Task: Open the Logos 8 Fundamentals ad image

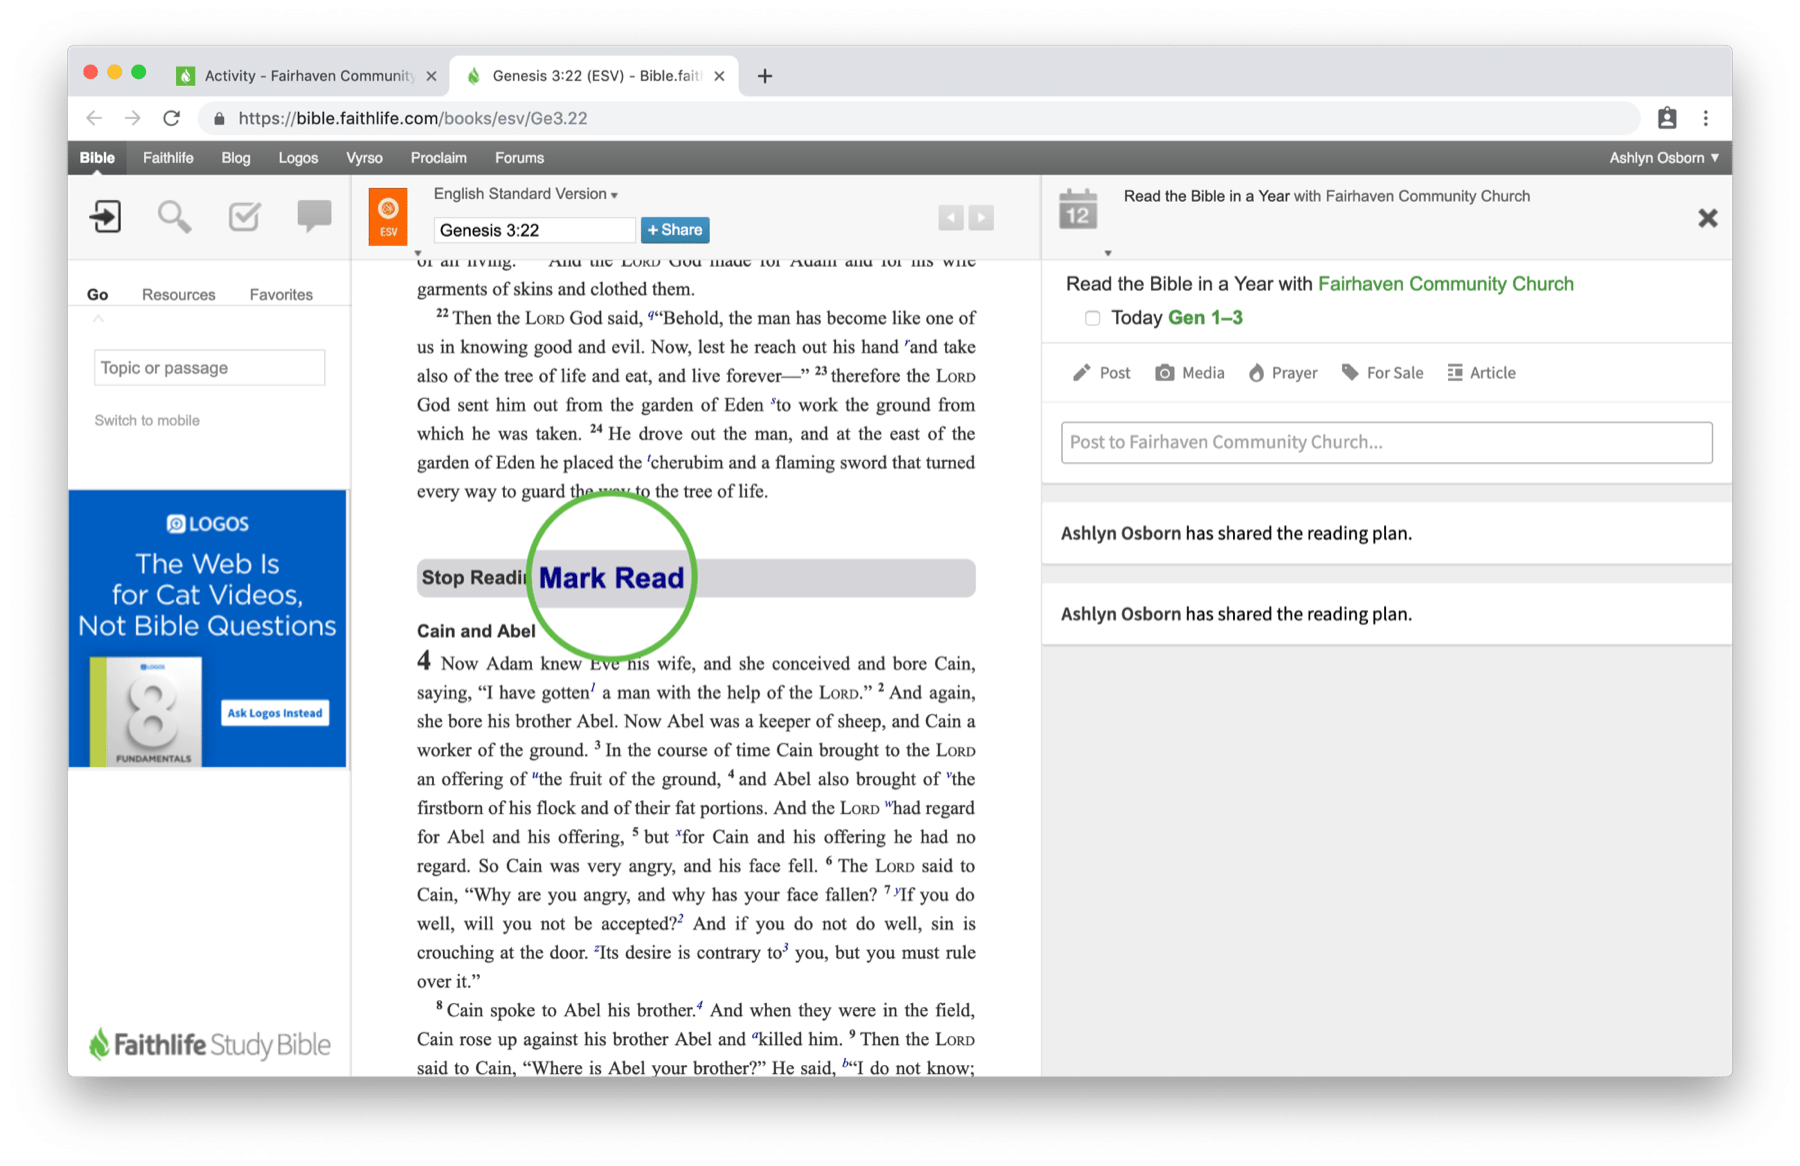Action: click(x=146, y=712)
